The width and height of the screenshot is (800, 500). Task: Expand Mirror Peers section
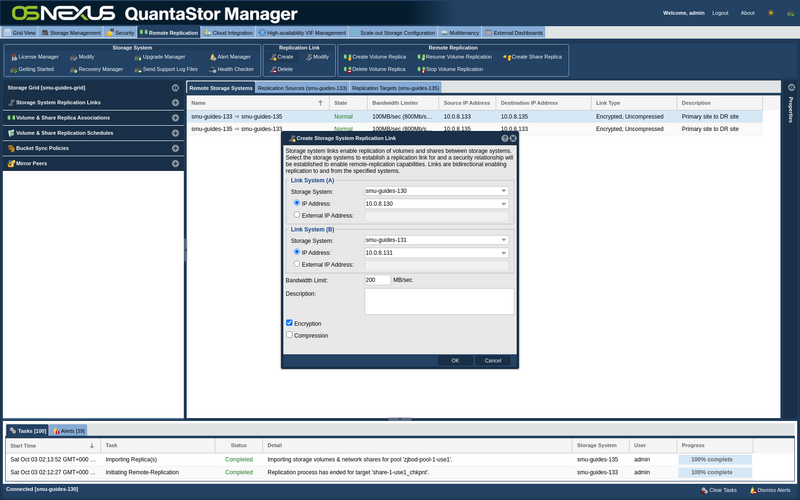[x=176, y=164]
